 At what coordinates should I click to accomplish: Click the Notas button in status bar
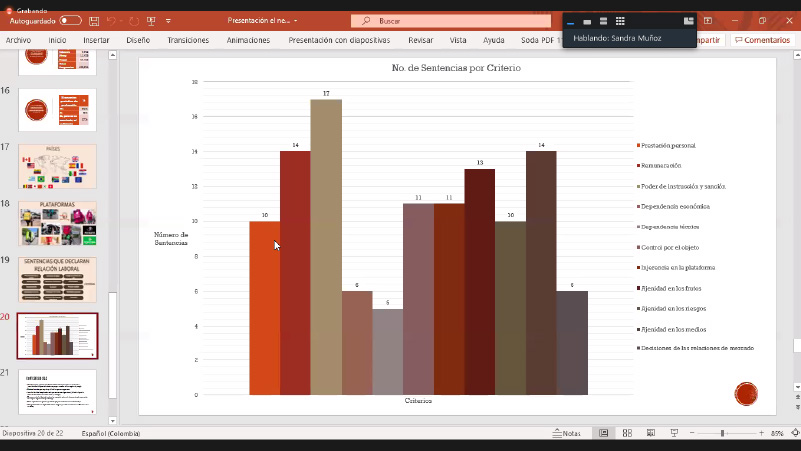click(567, 433)
